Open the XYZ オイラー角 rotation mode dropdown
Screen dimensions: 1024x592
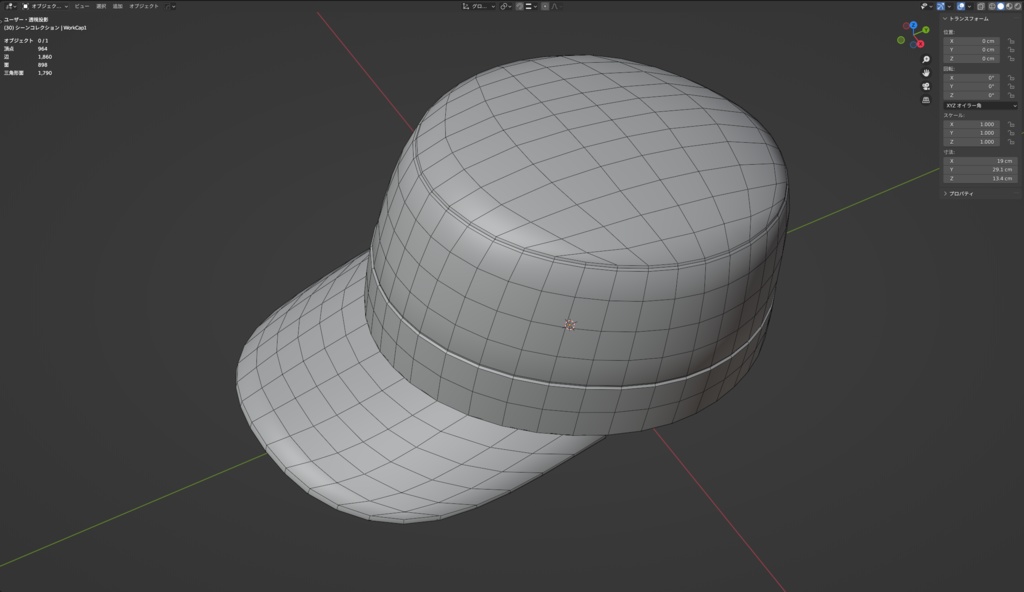point(981,105)
